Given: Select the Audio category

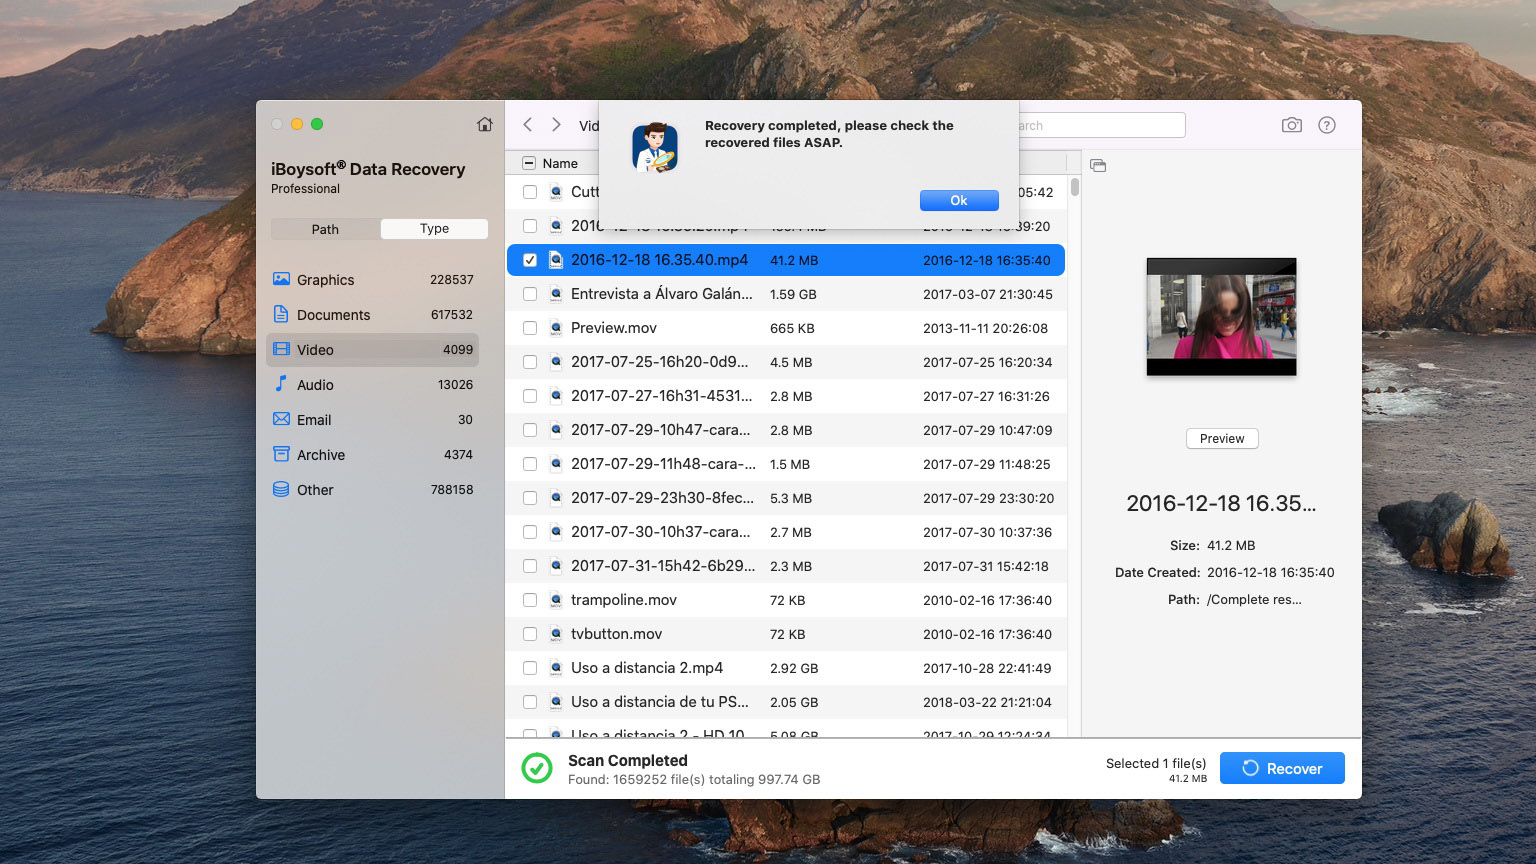Looking at the screenshot, I should tap(373, 385).
